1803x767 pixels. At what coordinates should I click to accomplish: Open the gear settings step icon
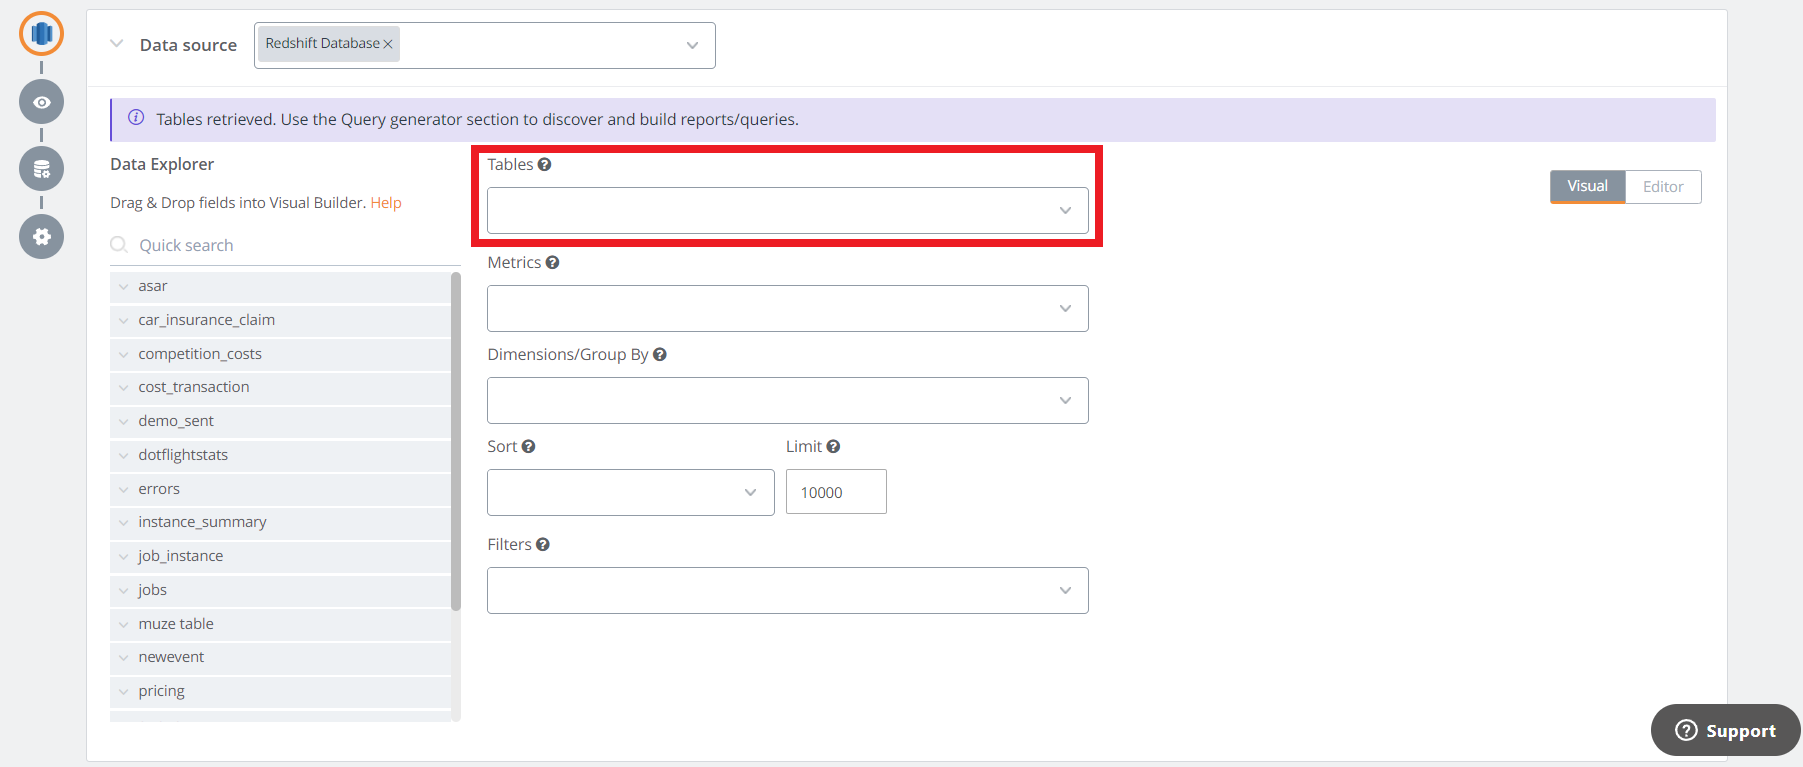coord(41,237)
